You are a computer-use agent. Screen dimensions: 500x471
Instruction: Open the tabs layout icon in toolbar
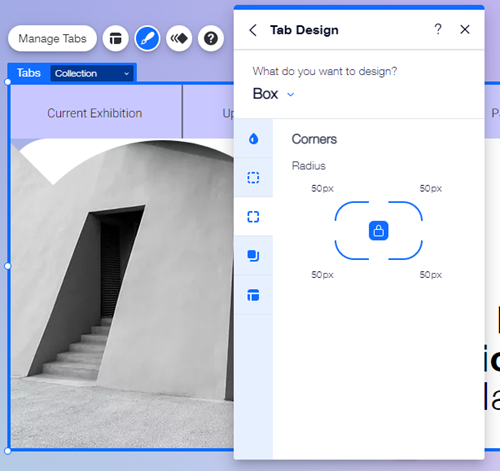[116, 39]
